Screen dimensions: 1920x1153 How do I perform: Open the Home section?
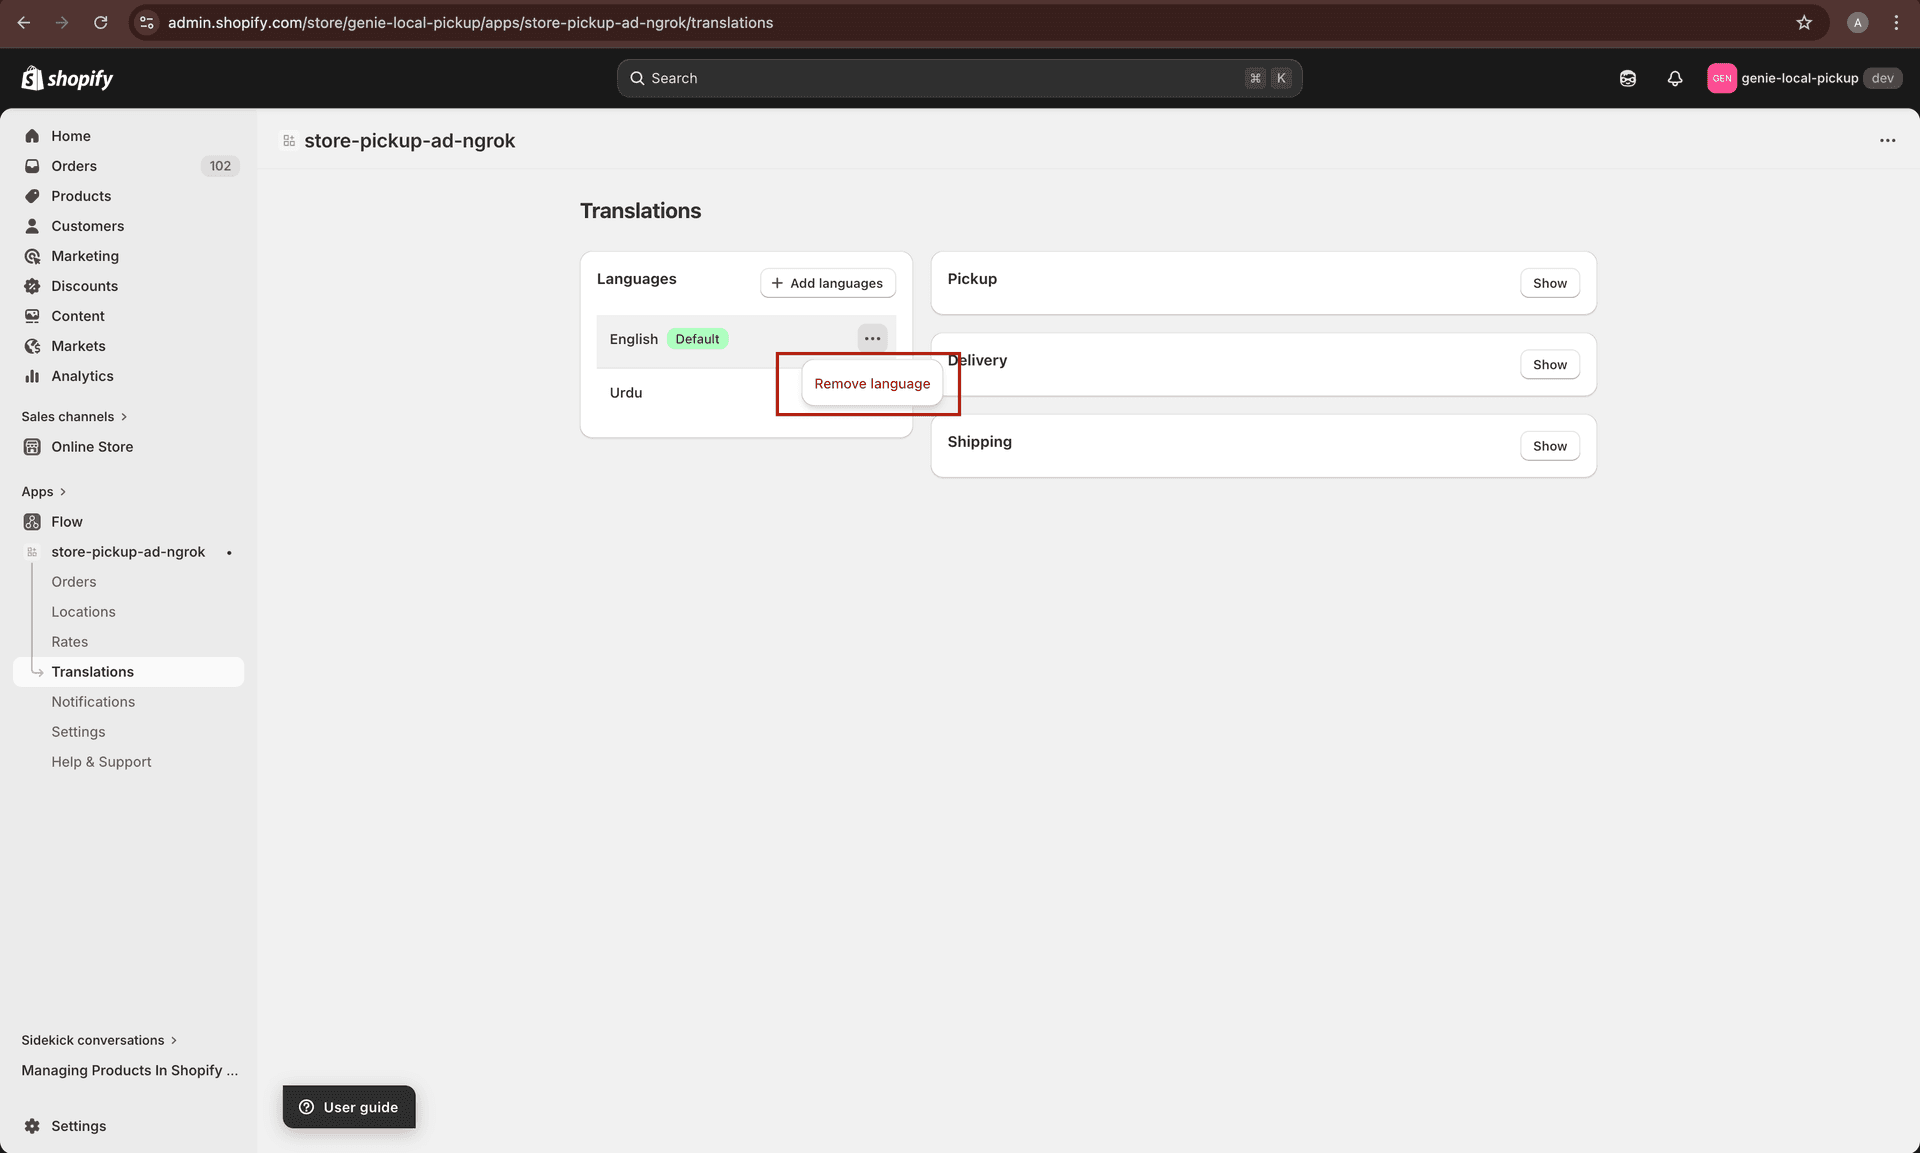tap(70, 135)
